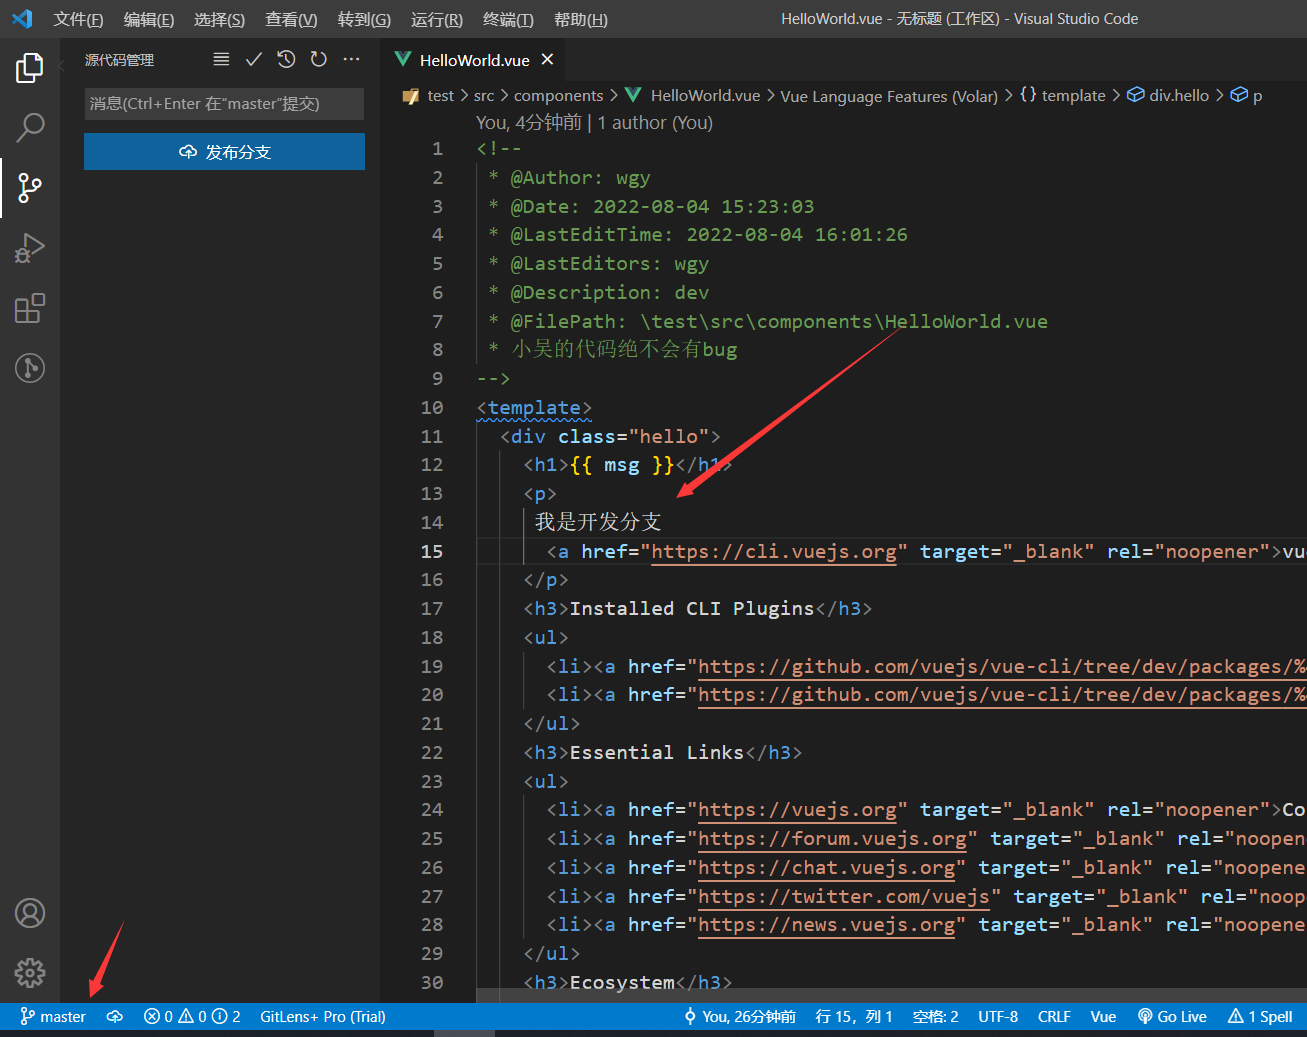1307x1037 pixels.
Task: Click the components breadcrumb segment
Action: [x=558, y=96]
